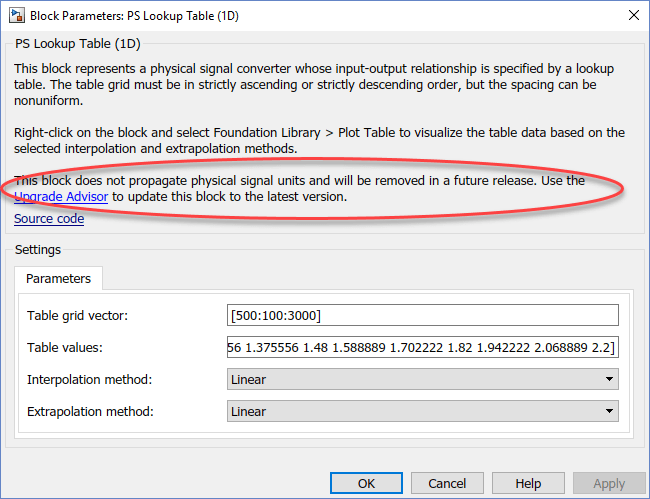Open the Upgrade Advisor link
The image size is (650, 499).
coord(61,197)
